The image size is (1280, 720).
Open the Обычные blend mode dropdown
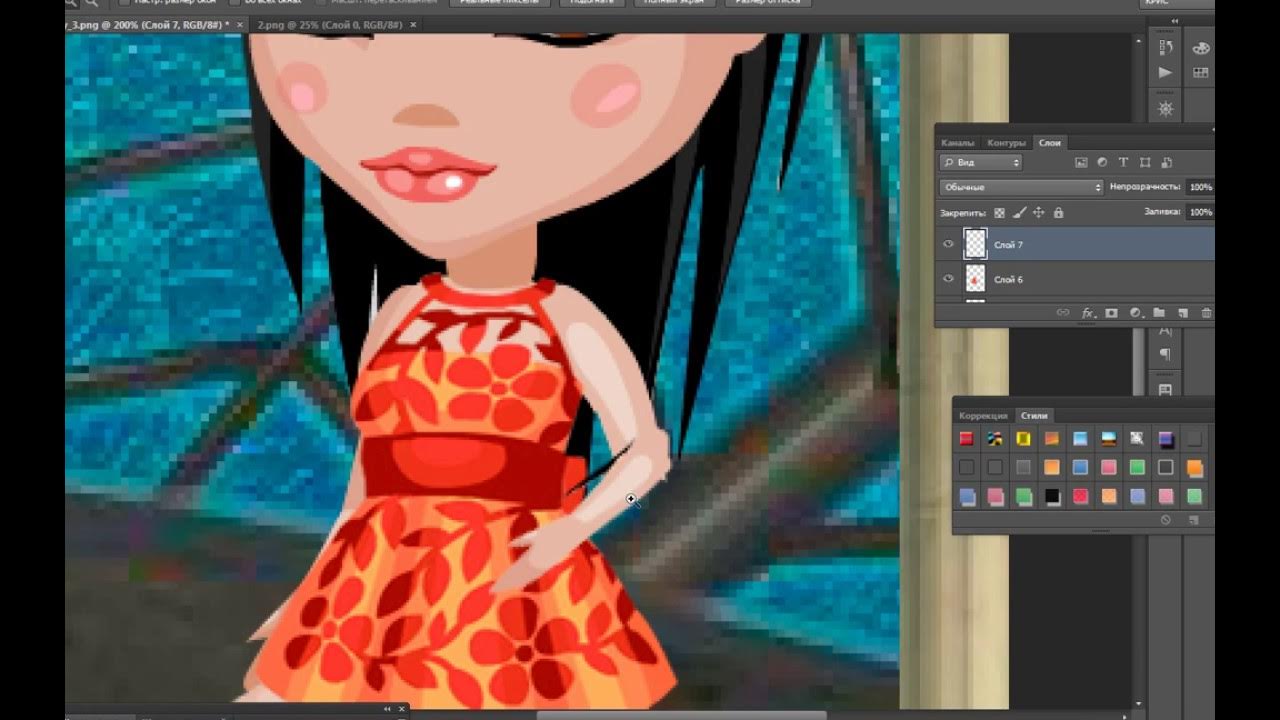(x=1021, y=187)
